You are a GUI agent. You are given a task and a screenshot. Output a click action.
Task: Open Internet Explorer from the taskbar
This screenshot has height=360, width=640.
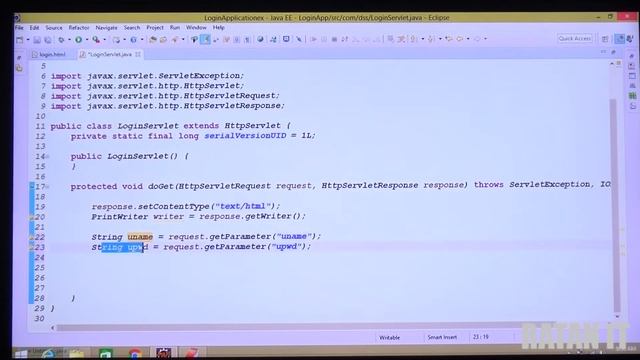point(48,353)
